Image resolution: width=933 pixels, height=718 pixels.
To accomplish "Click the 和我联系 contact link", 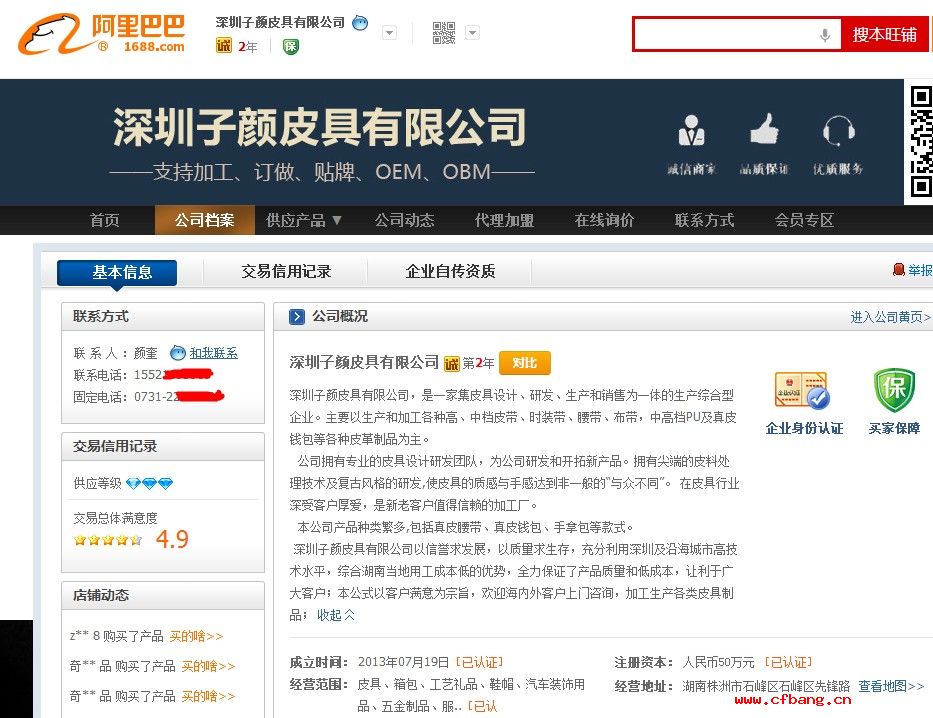I will click(214, 353).
